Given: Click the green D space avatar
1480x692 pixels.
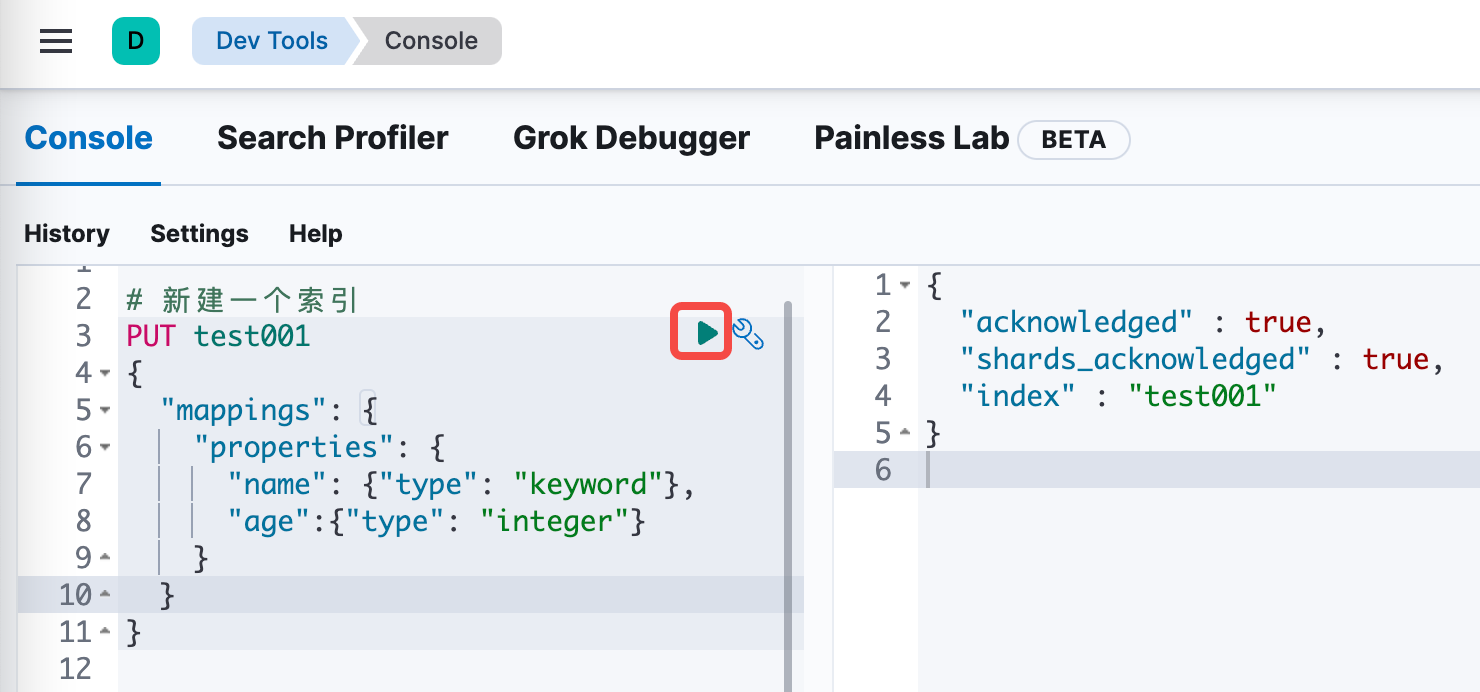Looking at the screenshot, I should tap(136, 41).
